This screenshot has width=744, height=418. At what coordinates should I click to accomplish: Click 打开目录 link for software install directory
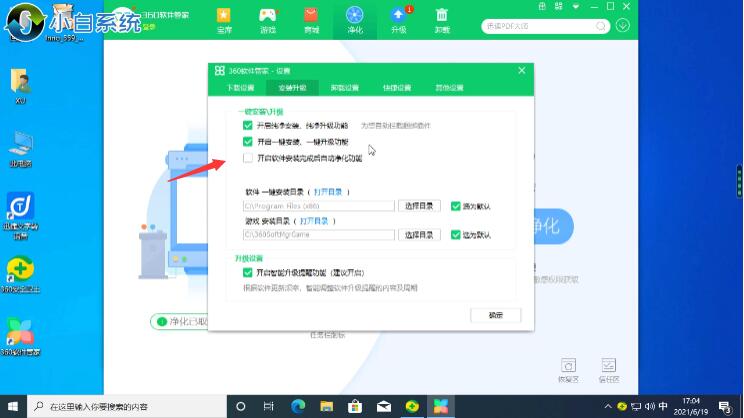pos(328,192)
